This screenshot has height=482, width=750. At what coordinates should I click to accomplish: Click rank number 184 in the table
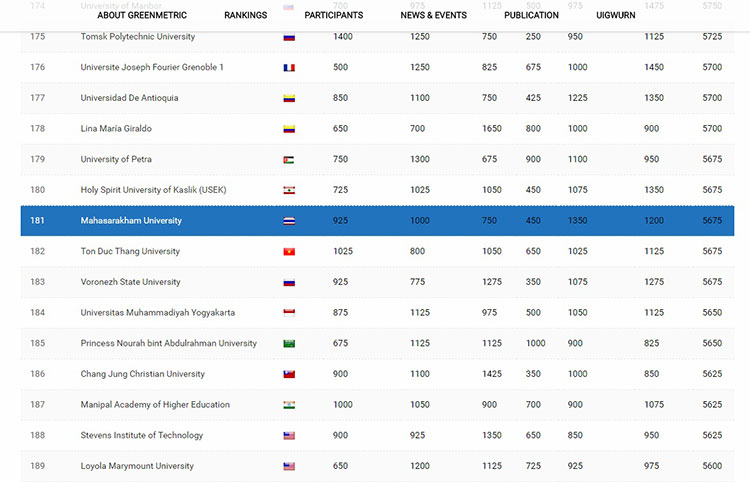[x=37, y=313]
